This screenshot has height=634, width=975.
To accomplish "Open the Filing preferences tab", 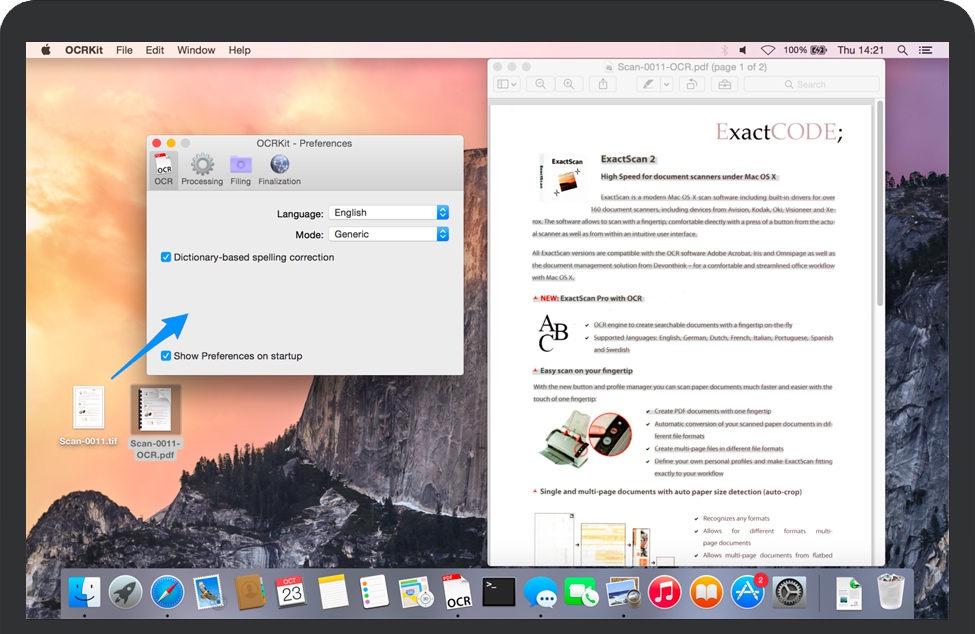I will 240,169.
